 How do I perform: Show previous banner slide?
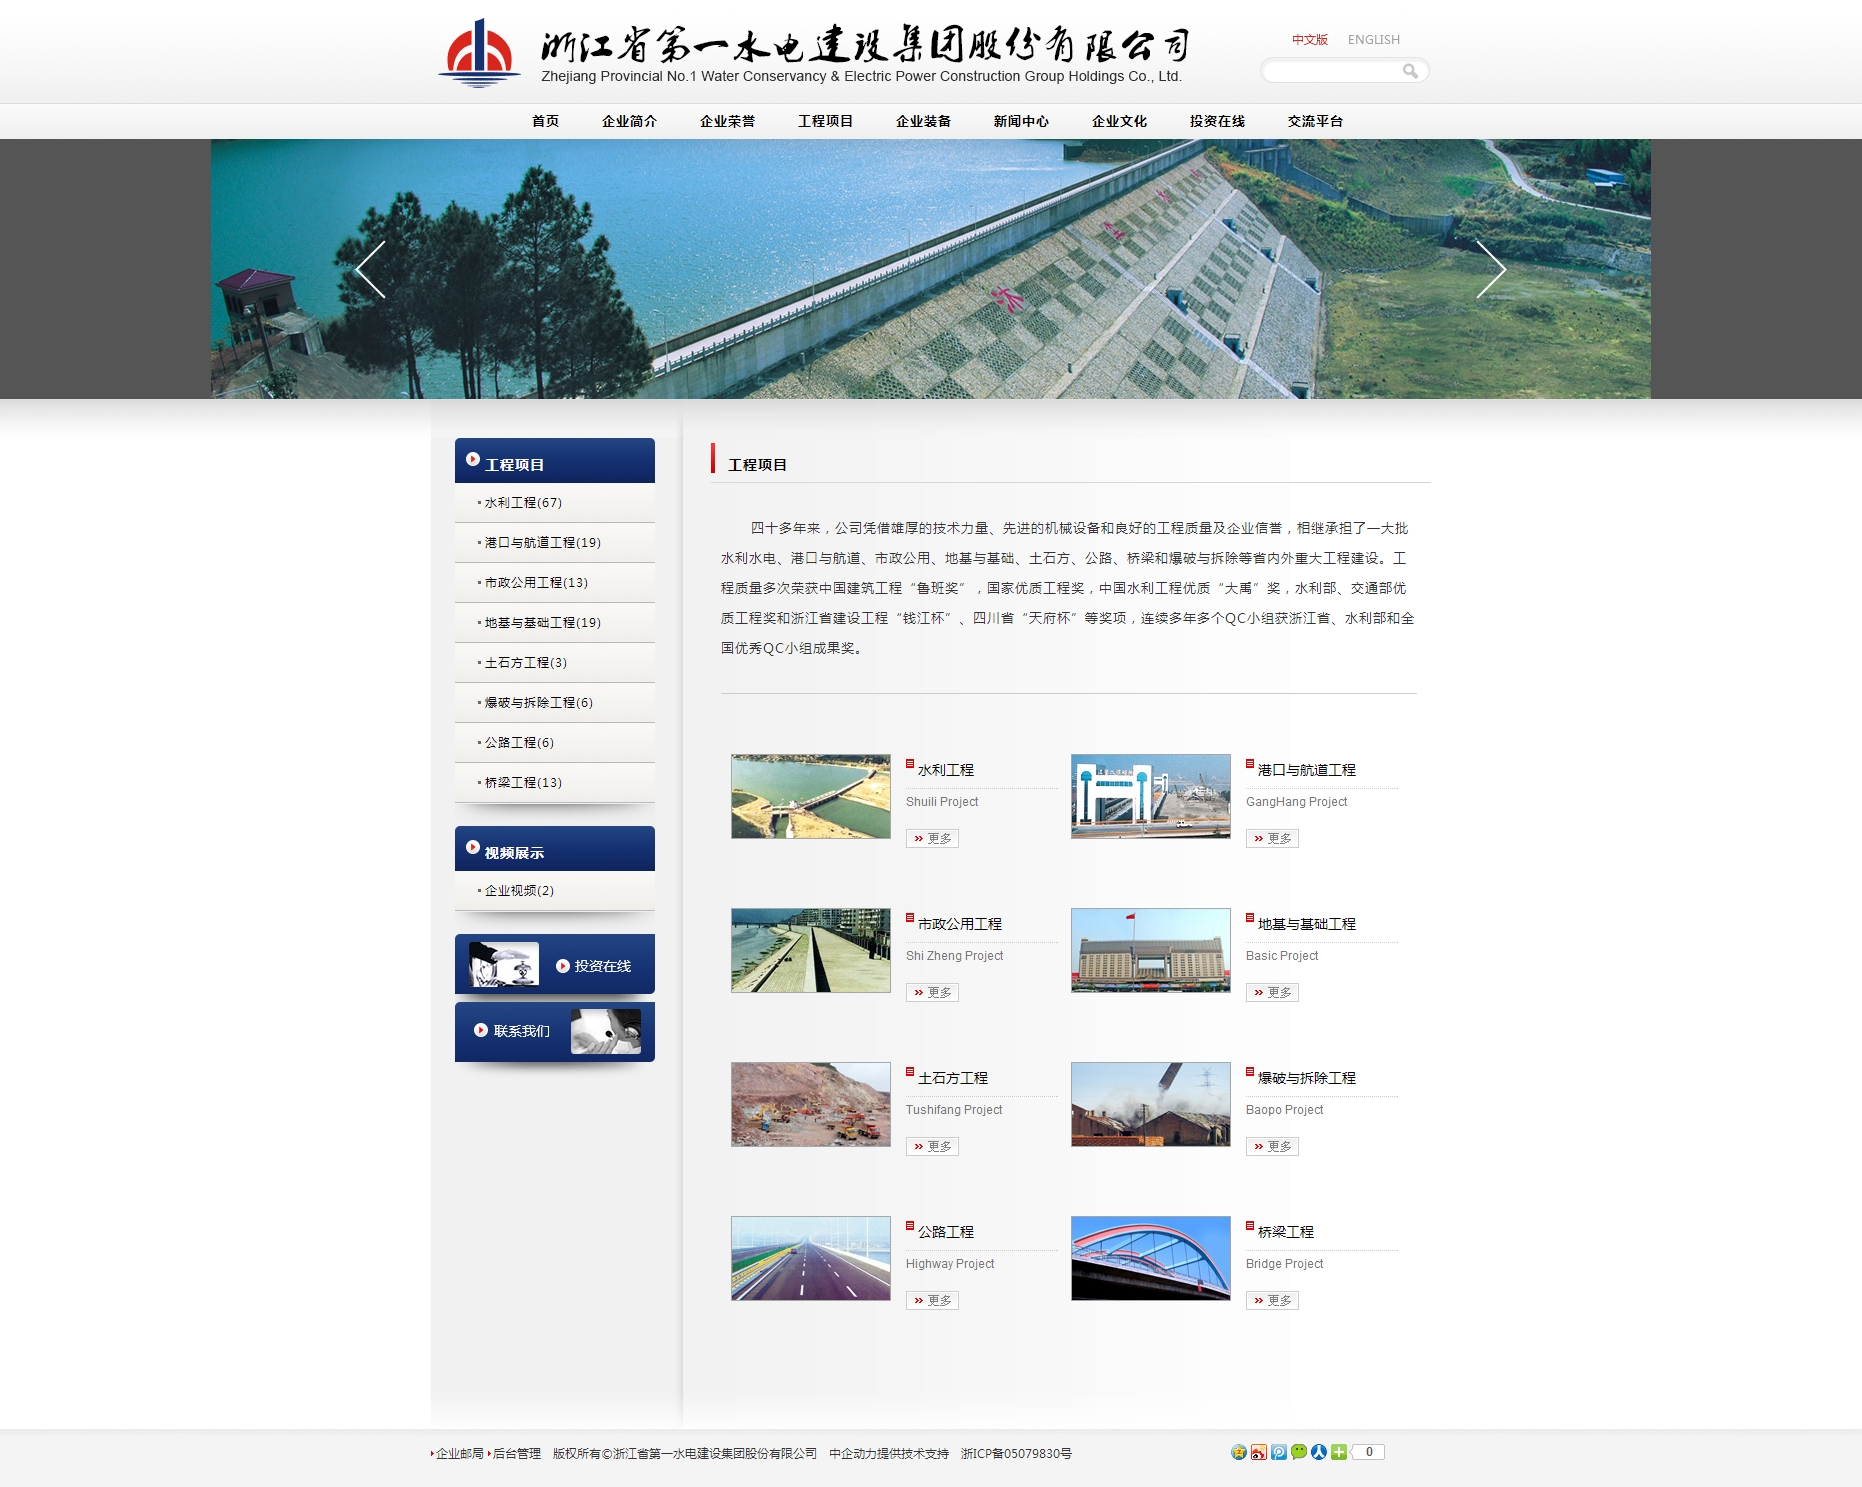point(371,269)
